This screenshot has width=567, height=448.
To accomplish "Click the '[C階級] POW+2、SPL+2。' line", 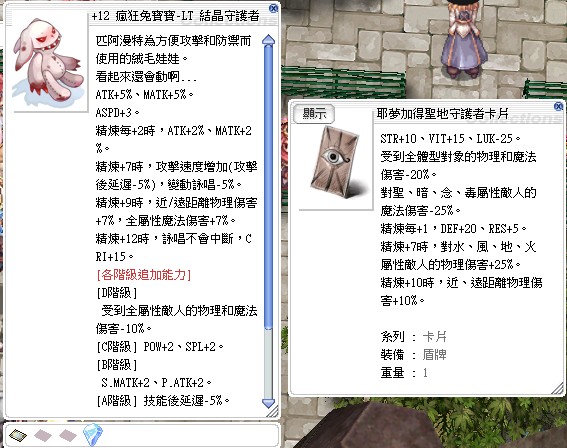I will tap(160, 347).
